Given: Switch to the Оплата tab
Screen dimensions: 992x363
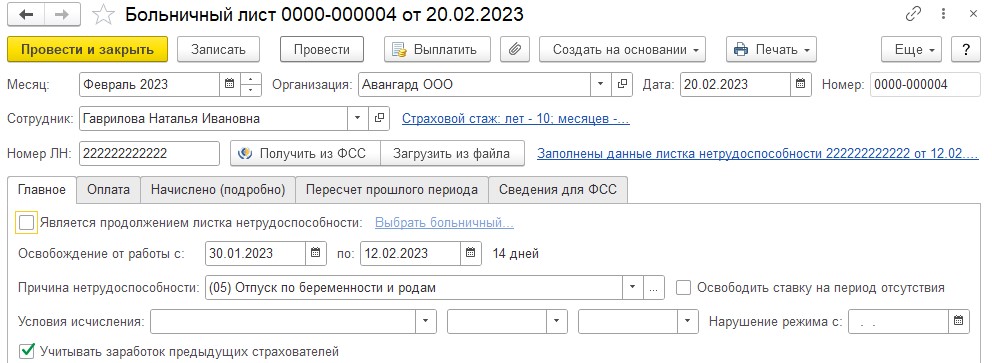Looking at the screenshot, I should tap(109, 190).
